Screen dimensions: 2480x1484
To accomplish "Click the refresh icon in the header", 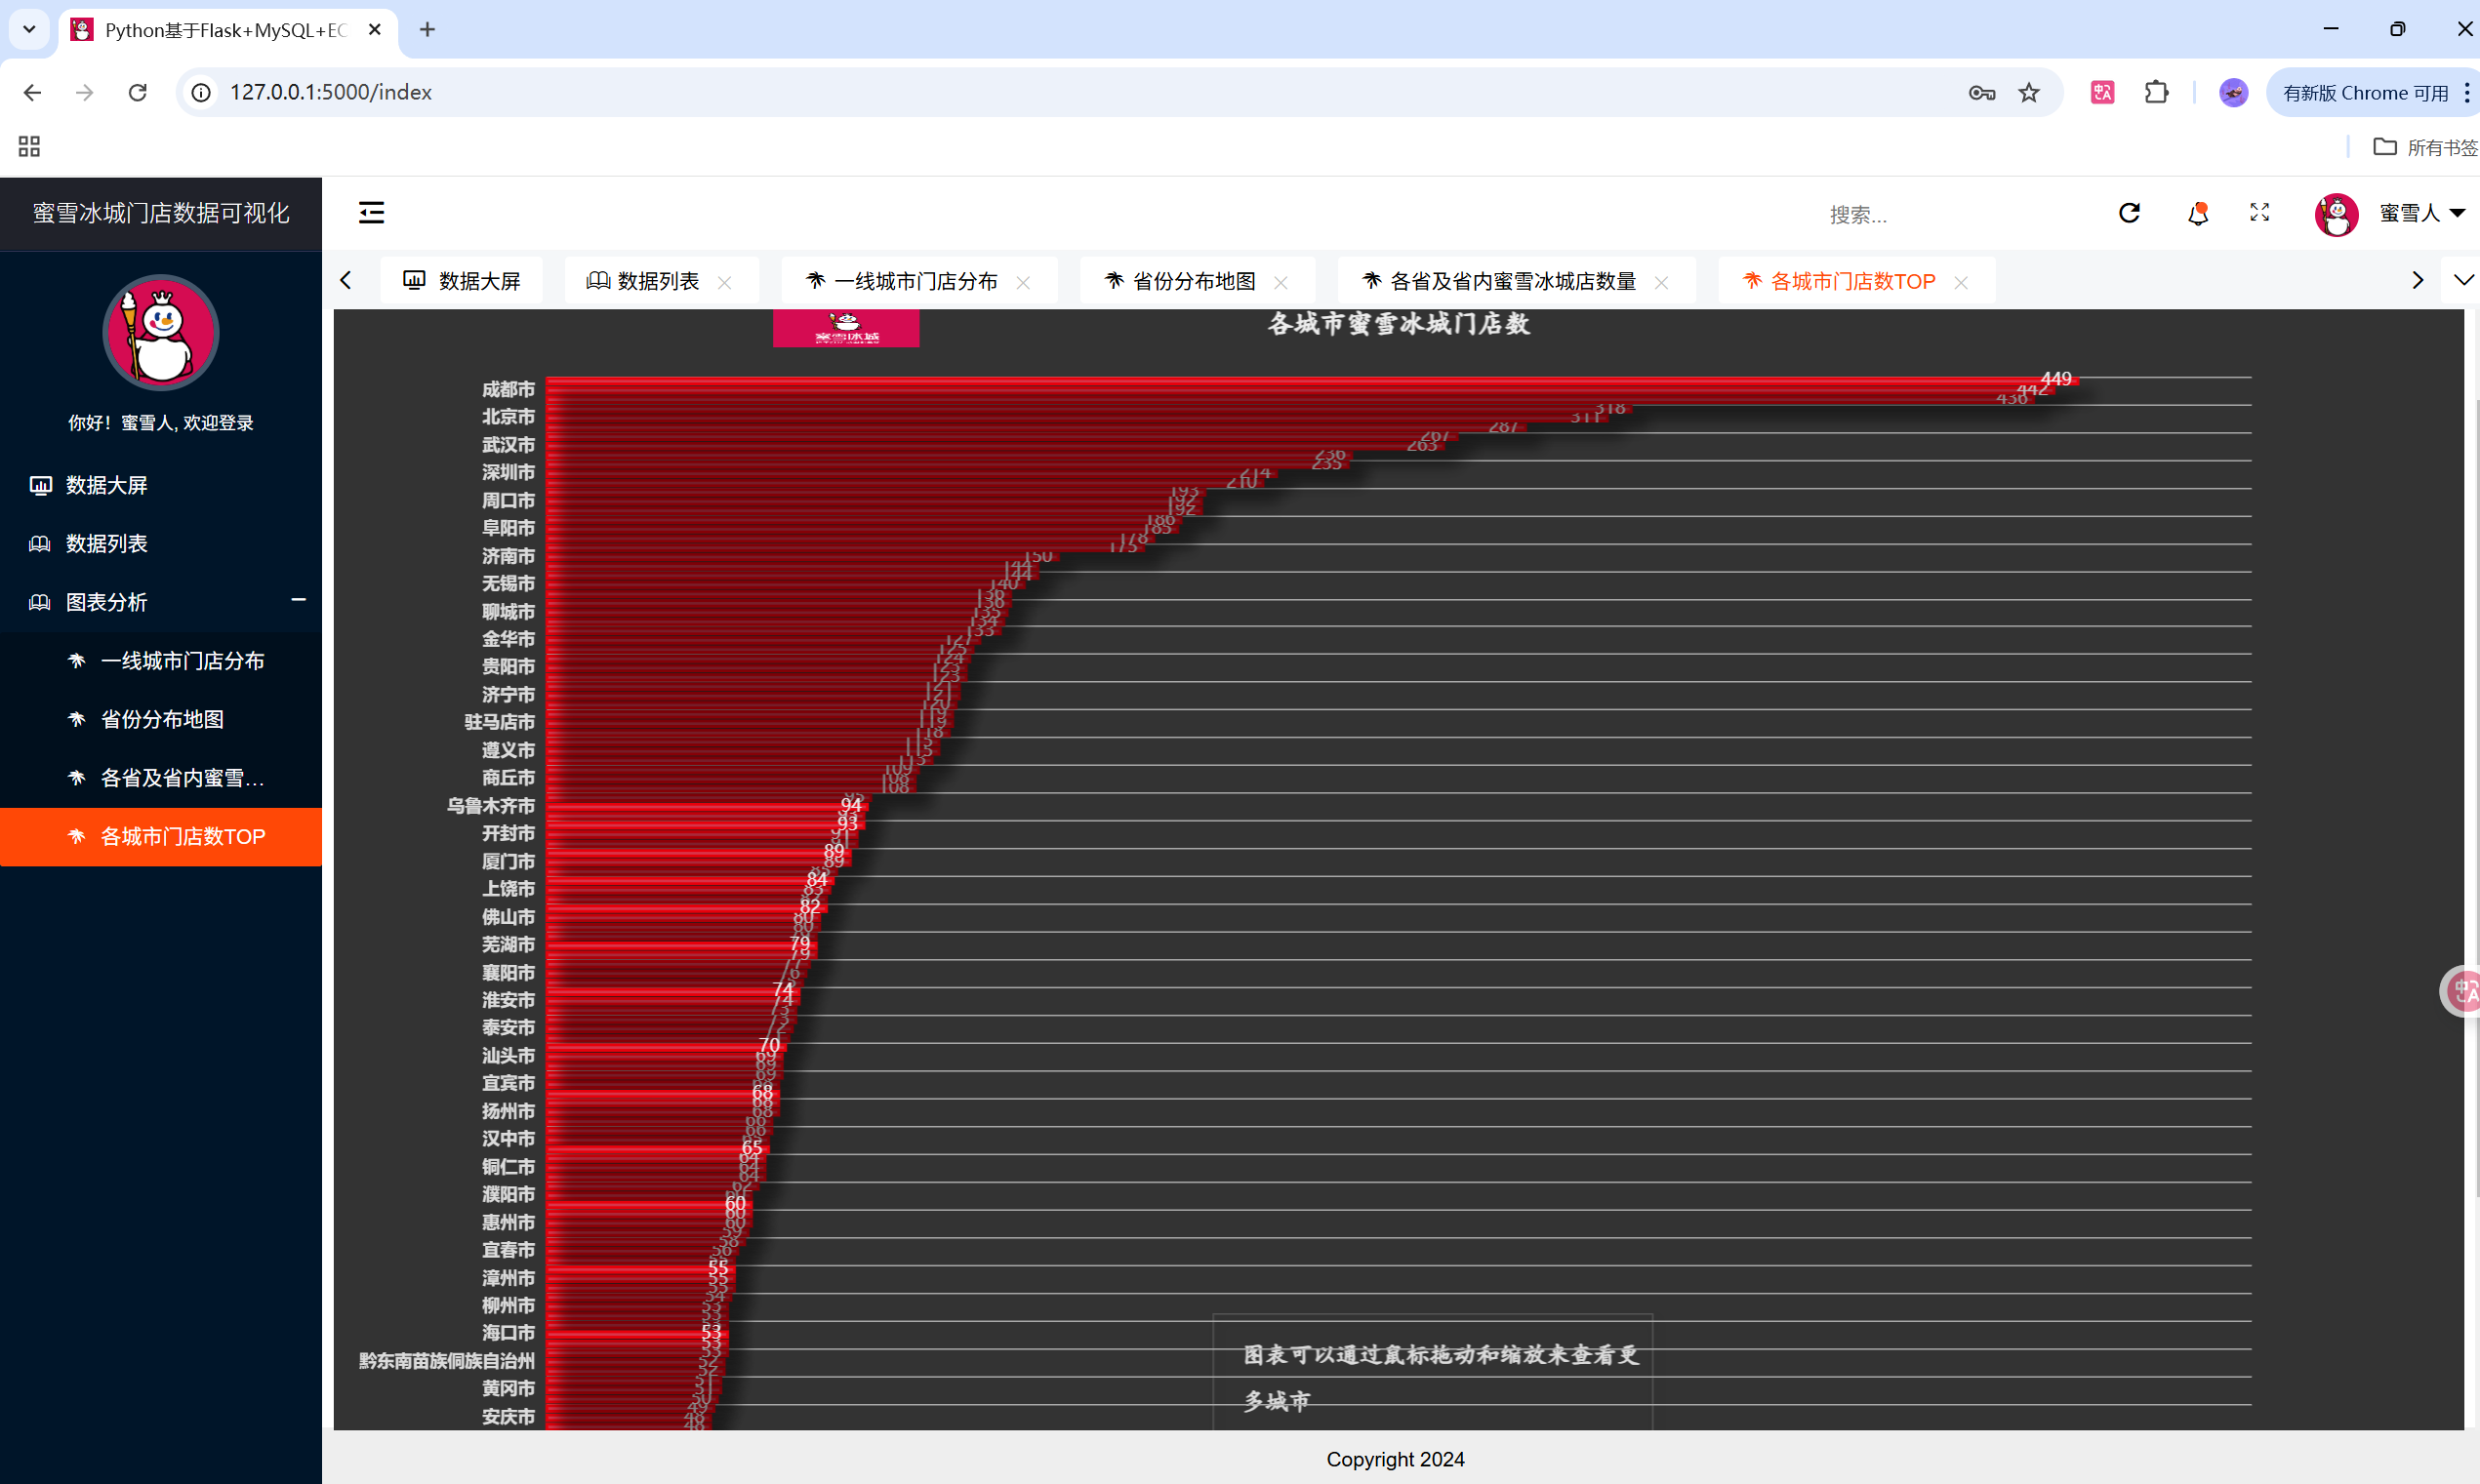I will pyautogui.click(x=2129, y=213).
